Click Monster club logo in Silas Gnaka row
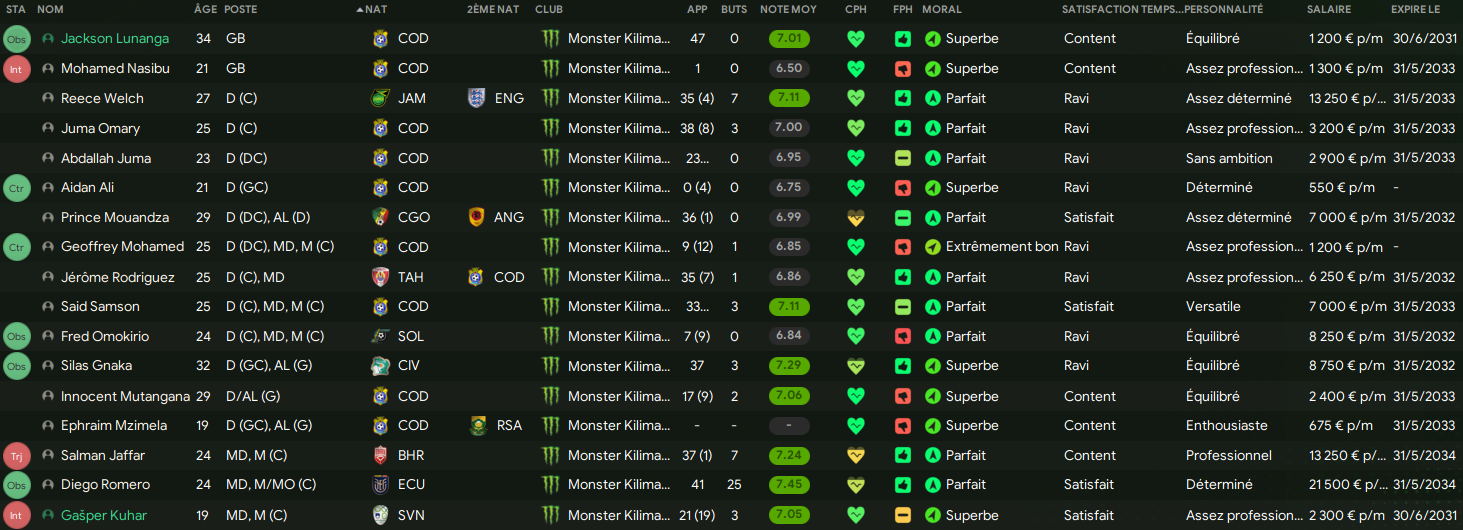The height and width of the screenshot is (530, 1463). coord(550,366)
